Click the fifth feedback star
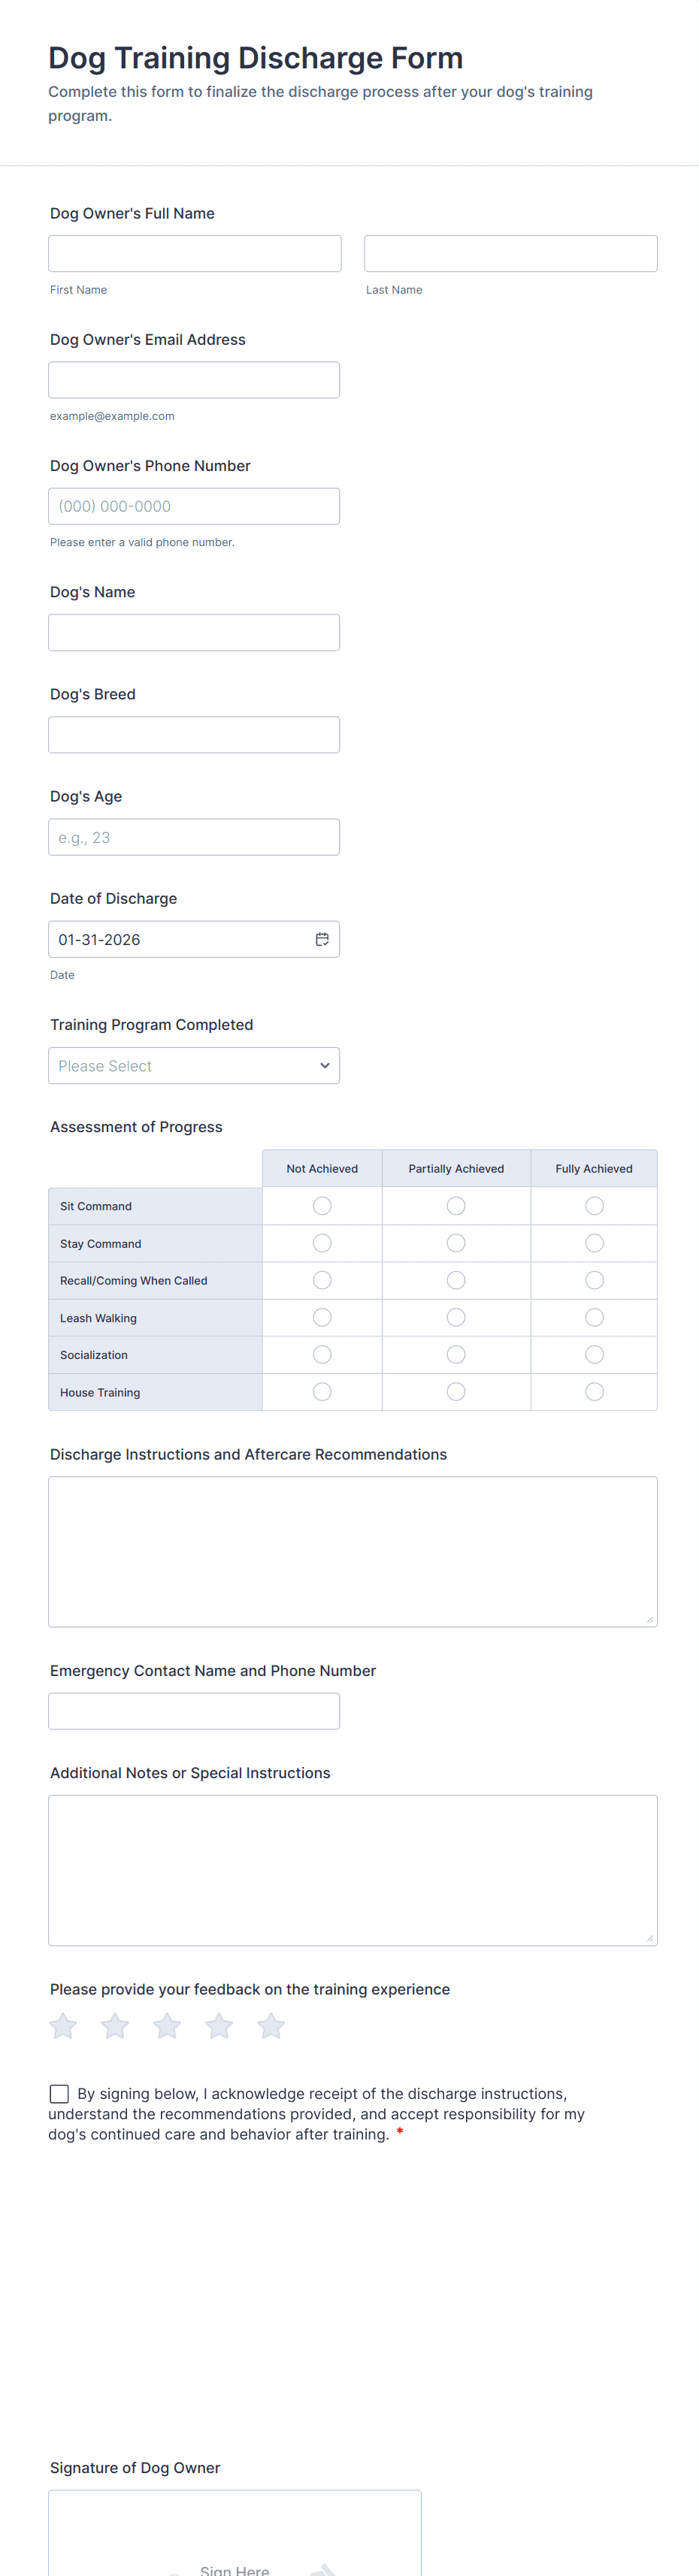The width and height of the screenshot is (699, 2576). coord(271,2026)
